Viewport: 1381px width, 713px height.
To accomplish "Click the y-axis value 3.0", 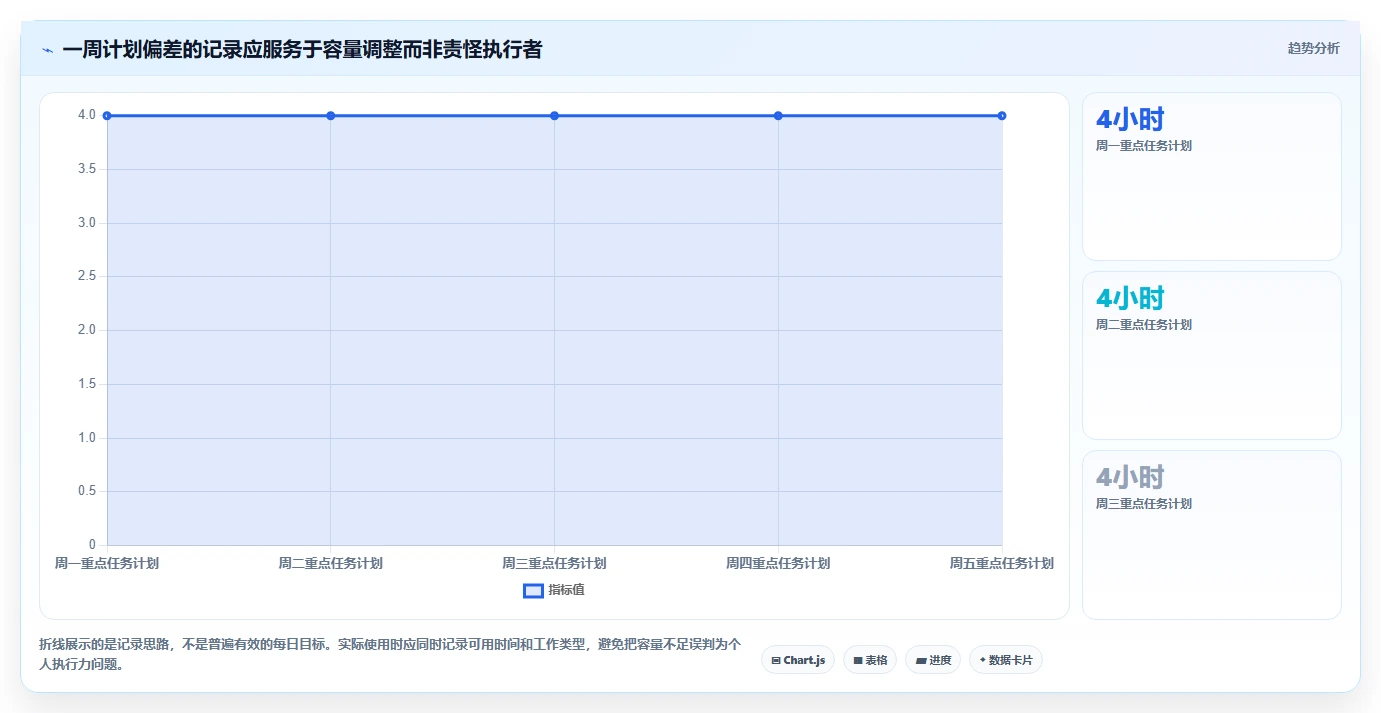I will tap(87, 223).
